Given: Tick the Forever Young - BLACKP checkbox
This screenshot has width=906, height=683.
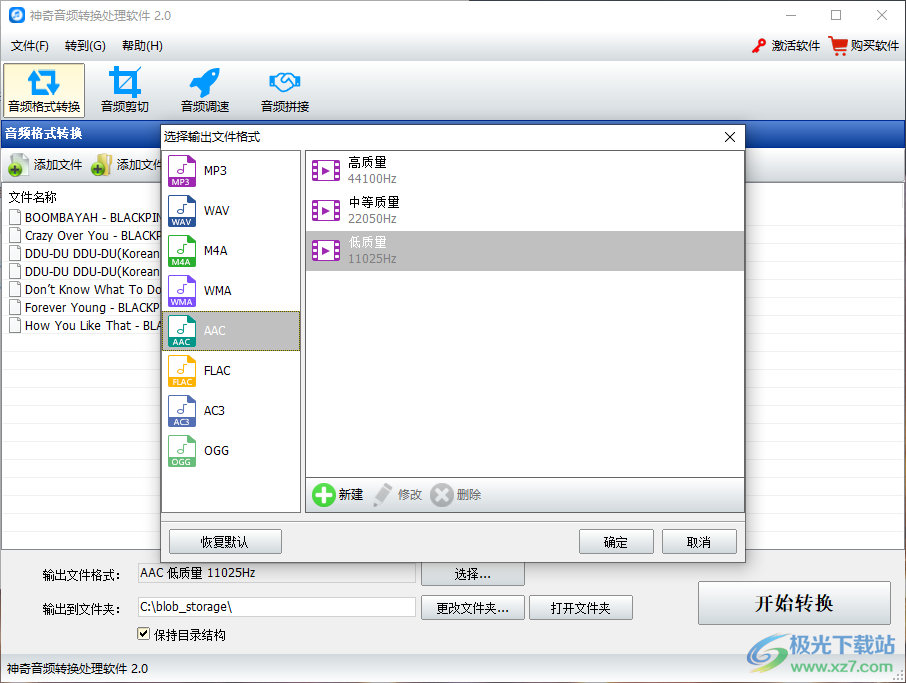Looking at the screenshot, I should click(x=14, y=307).
